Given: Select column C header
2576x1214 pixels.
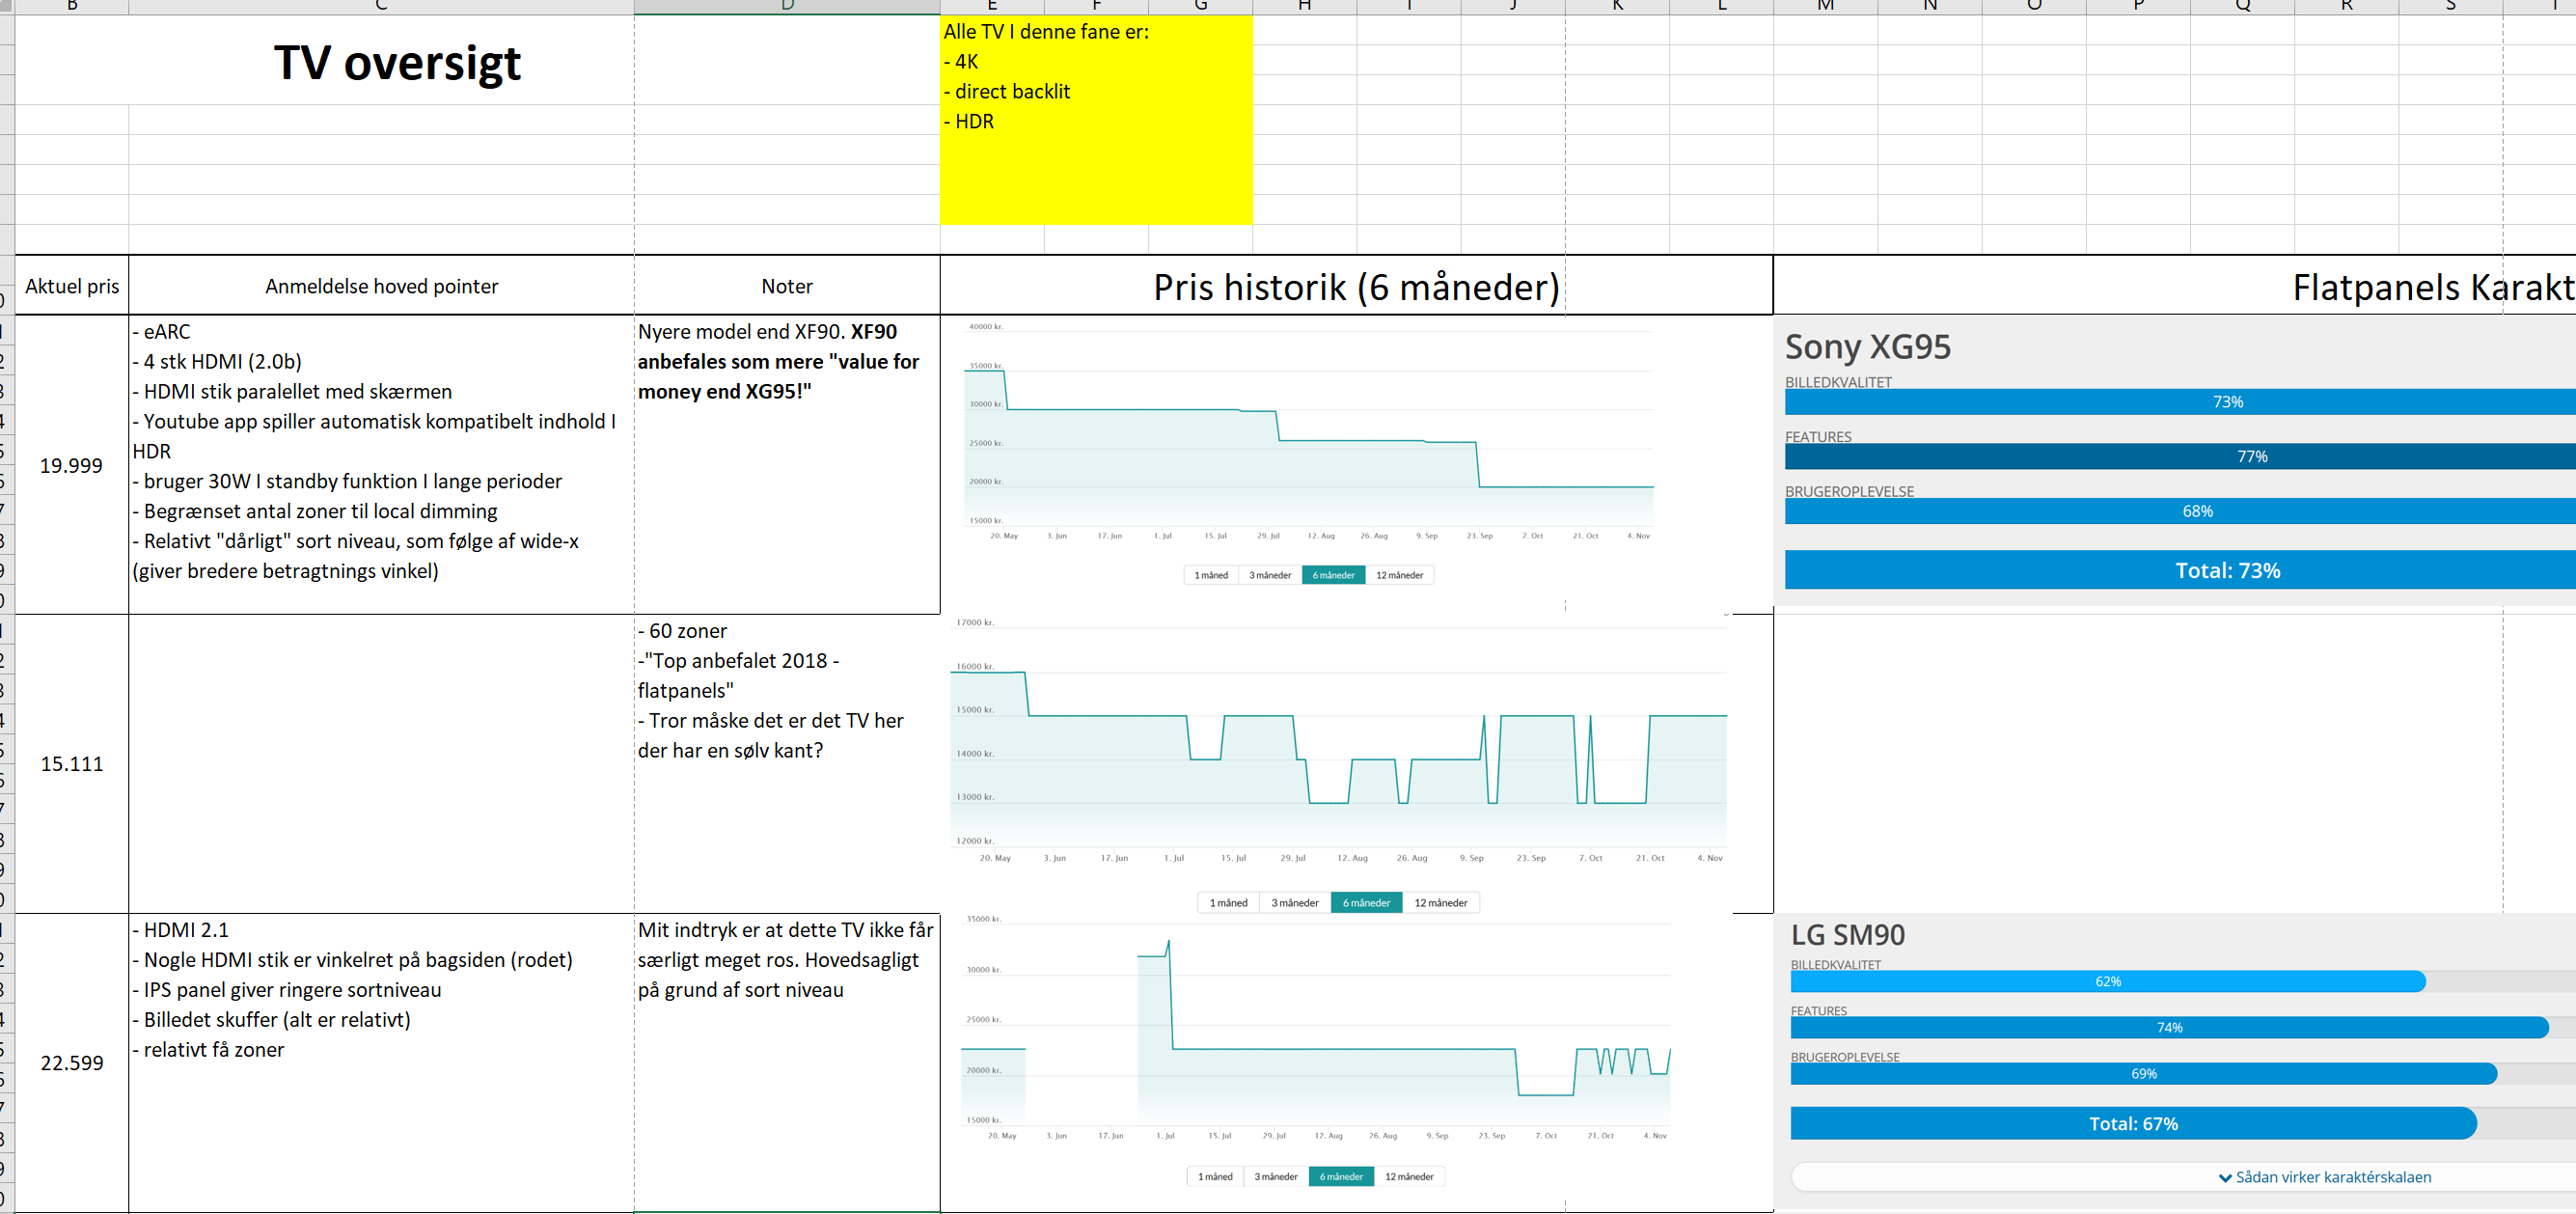Looking at the screenshot, I should [381, 6].
